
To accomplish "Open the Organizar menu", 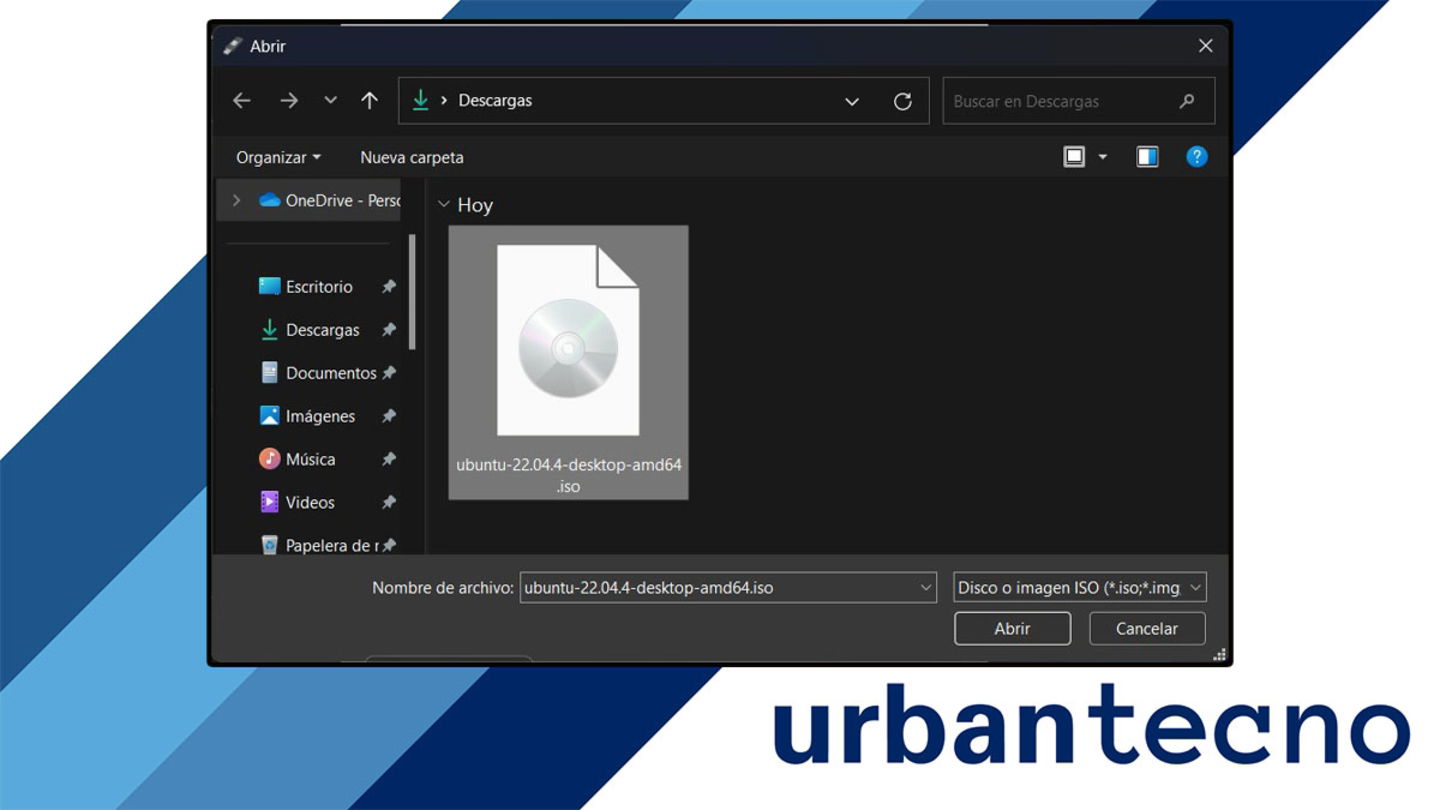I will pos(278,157).
